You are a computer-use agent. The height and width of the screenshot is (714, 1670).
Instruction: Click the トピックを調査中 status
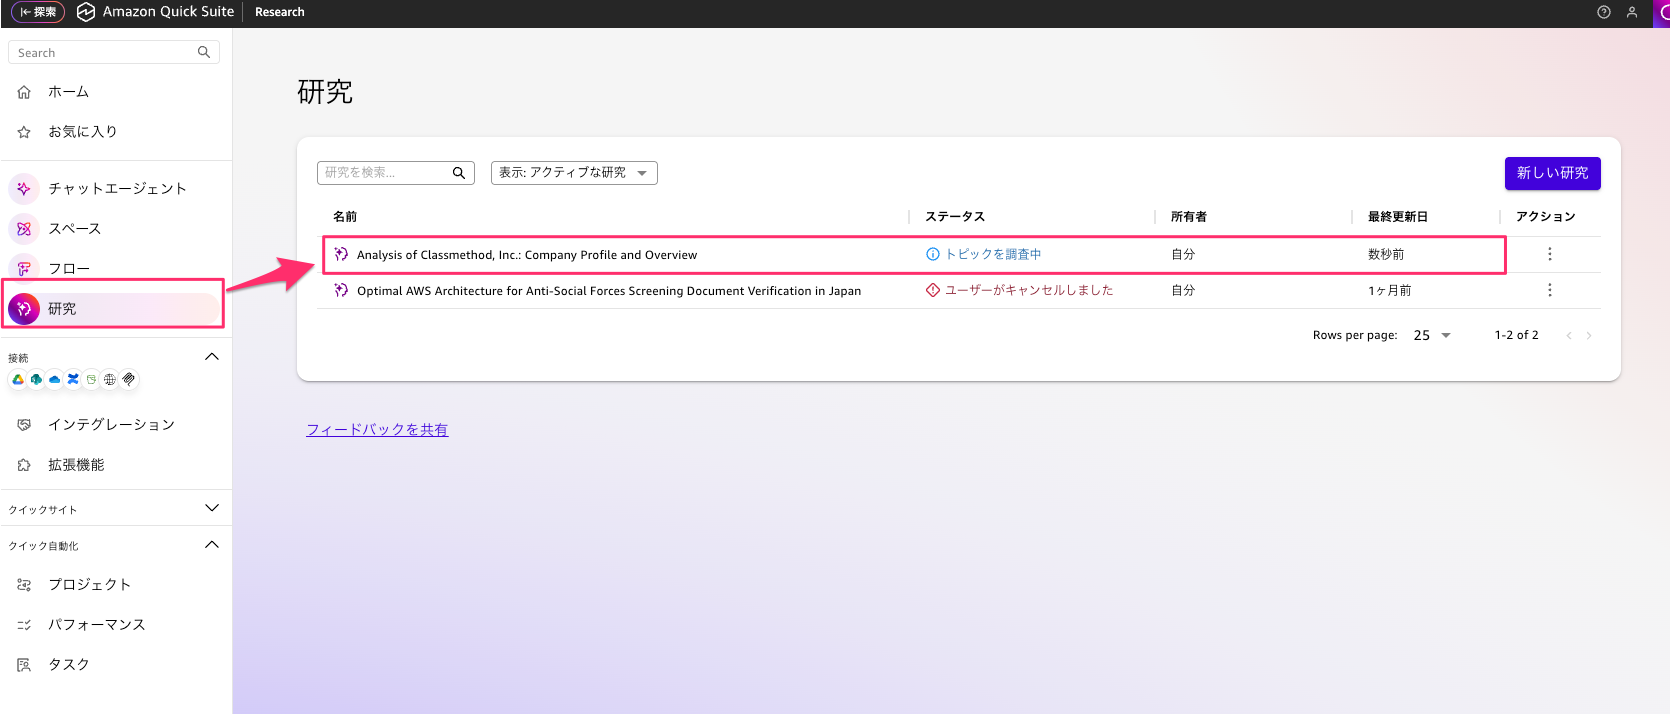984,254
